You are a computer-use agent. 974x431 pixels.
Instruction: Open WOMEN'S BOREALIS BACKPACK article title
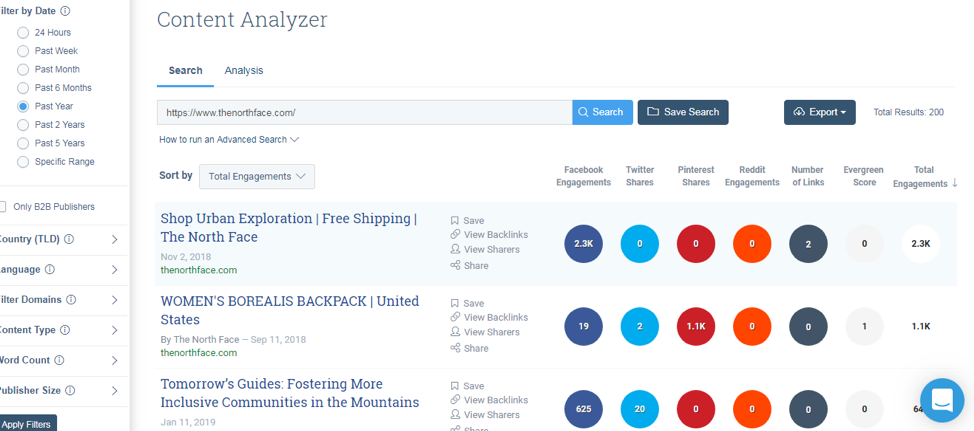click(289, 310)
